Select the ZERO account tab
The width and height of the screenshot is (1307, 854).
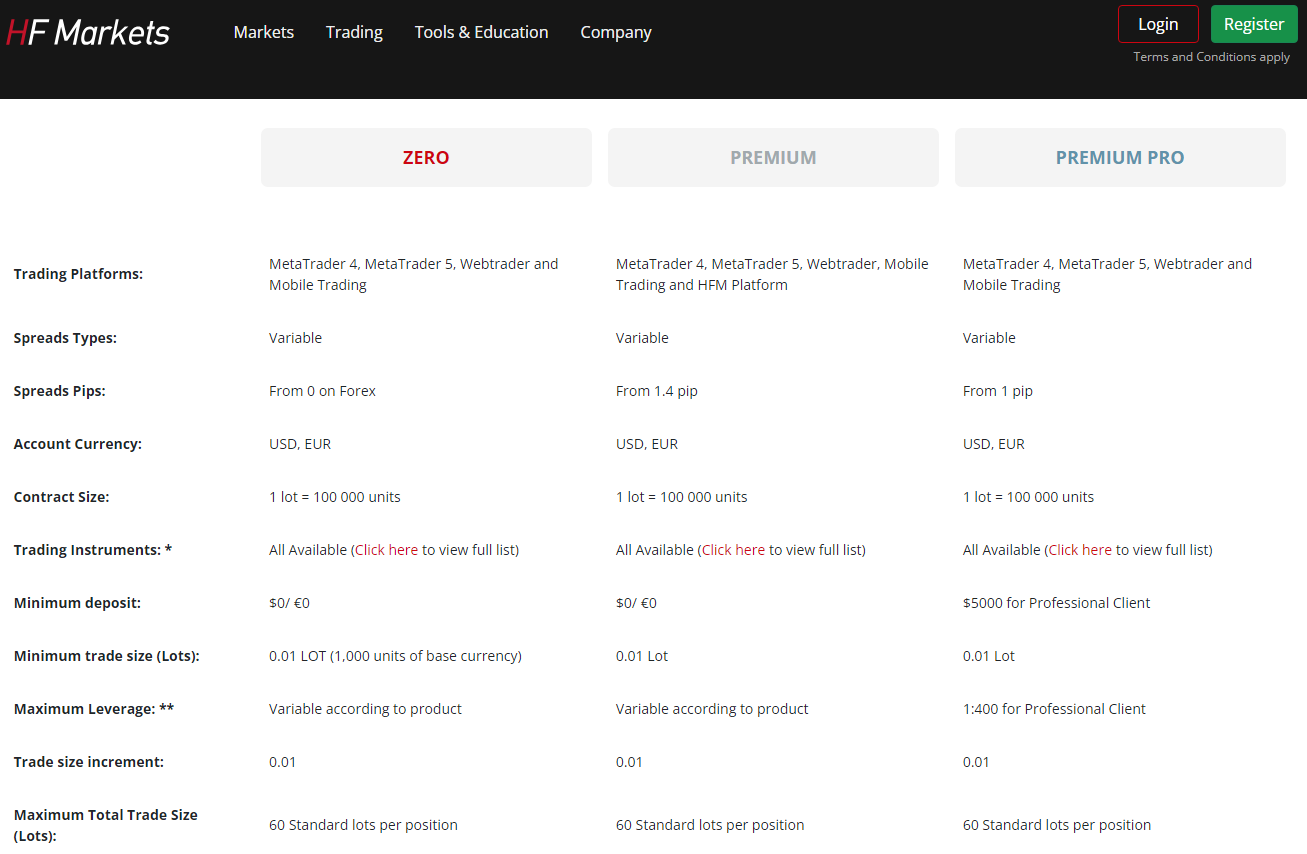(426, 157)
